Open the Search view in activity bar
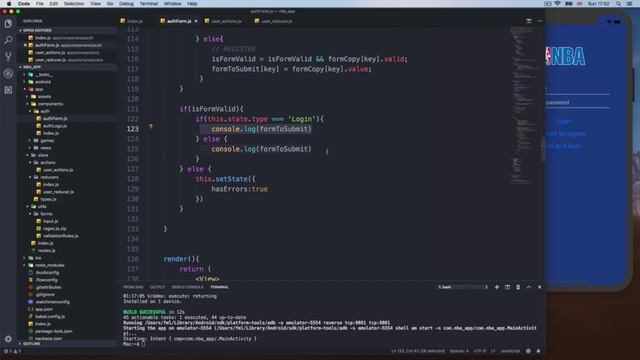Image resolution: width=640 pixels, height=360 pixels. tap(8, 40)
